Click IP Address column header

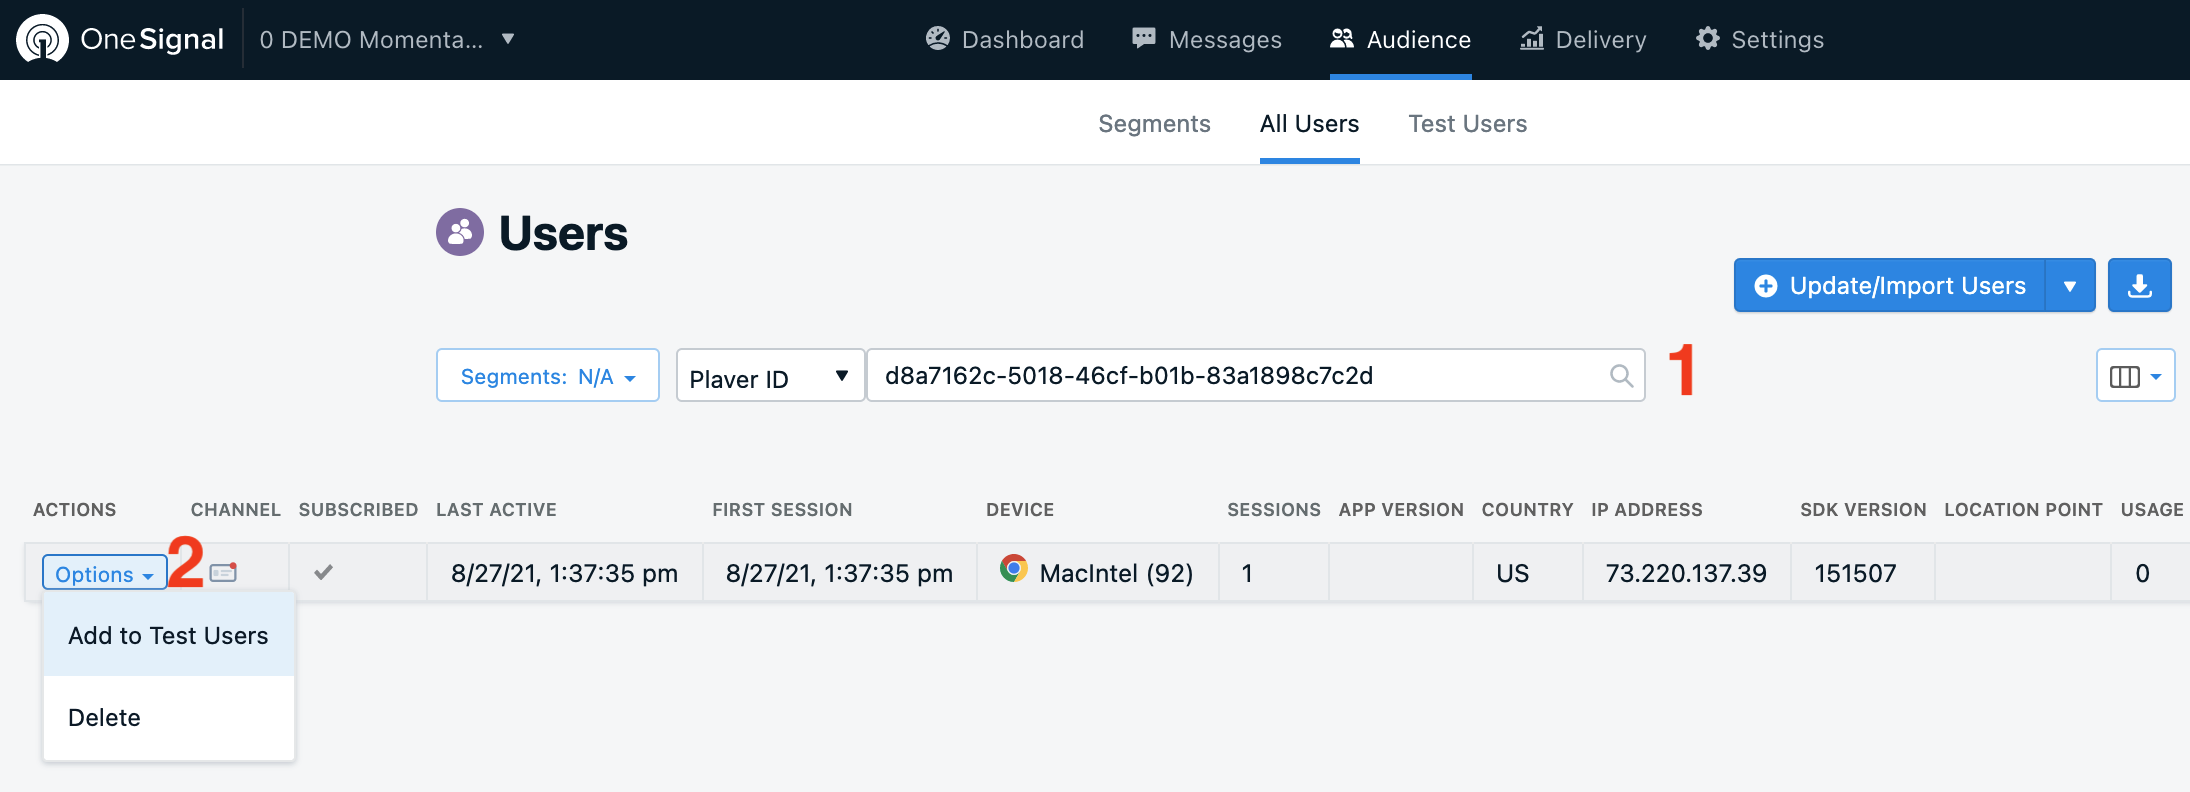(x=1646, y=509)
